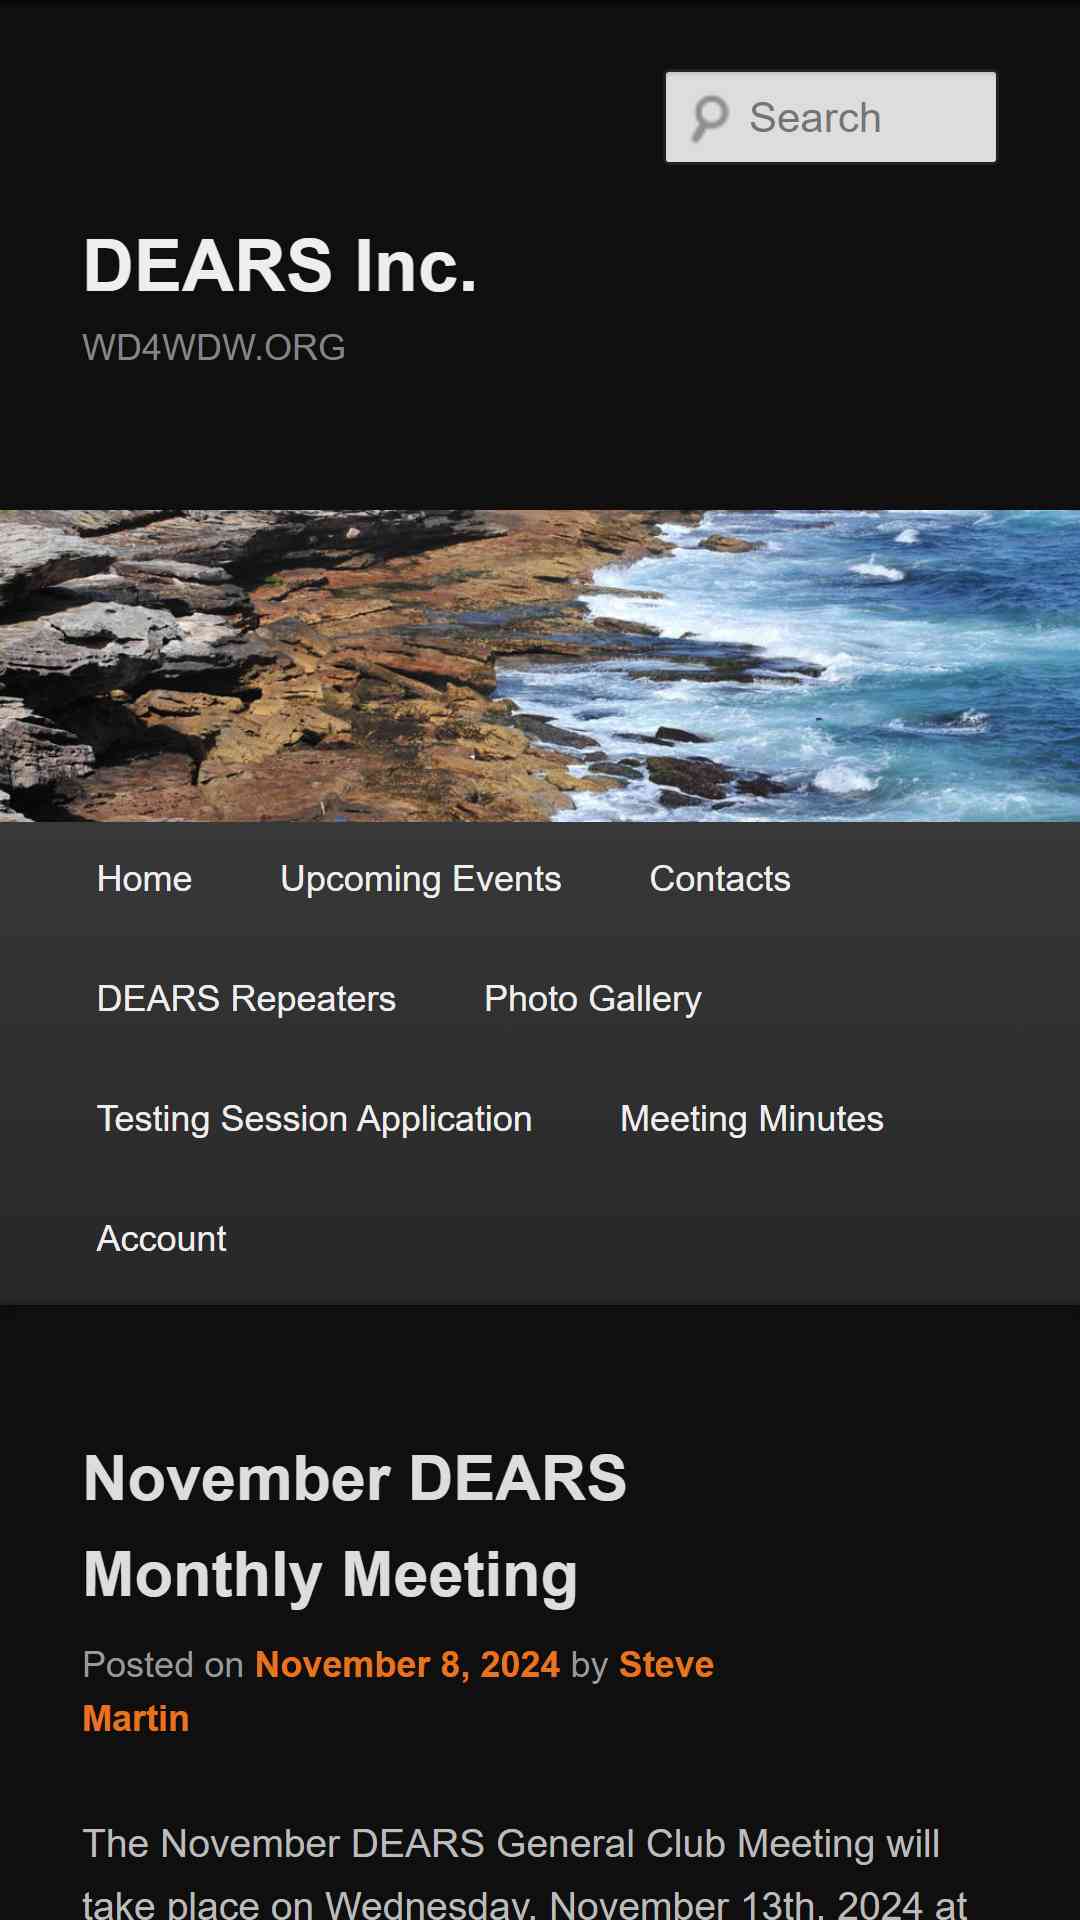The height and width of the screenshot is (1920, 1080).
Task: Open the Account menu item
Action: (162, 1240)
